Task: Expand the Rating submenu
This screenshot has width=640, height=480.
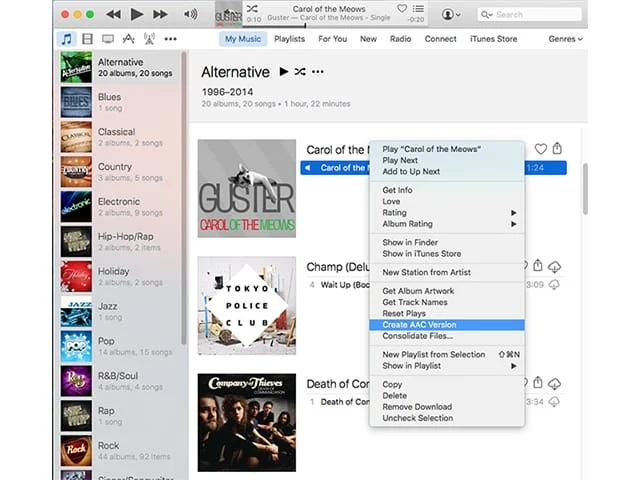Action: pyautogui.click(x=447, y=213)
